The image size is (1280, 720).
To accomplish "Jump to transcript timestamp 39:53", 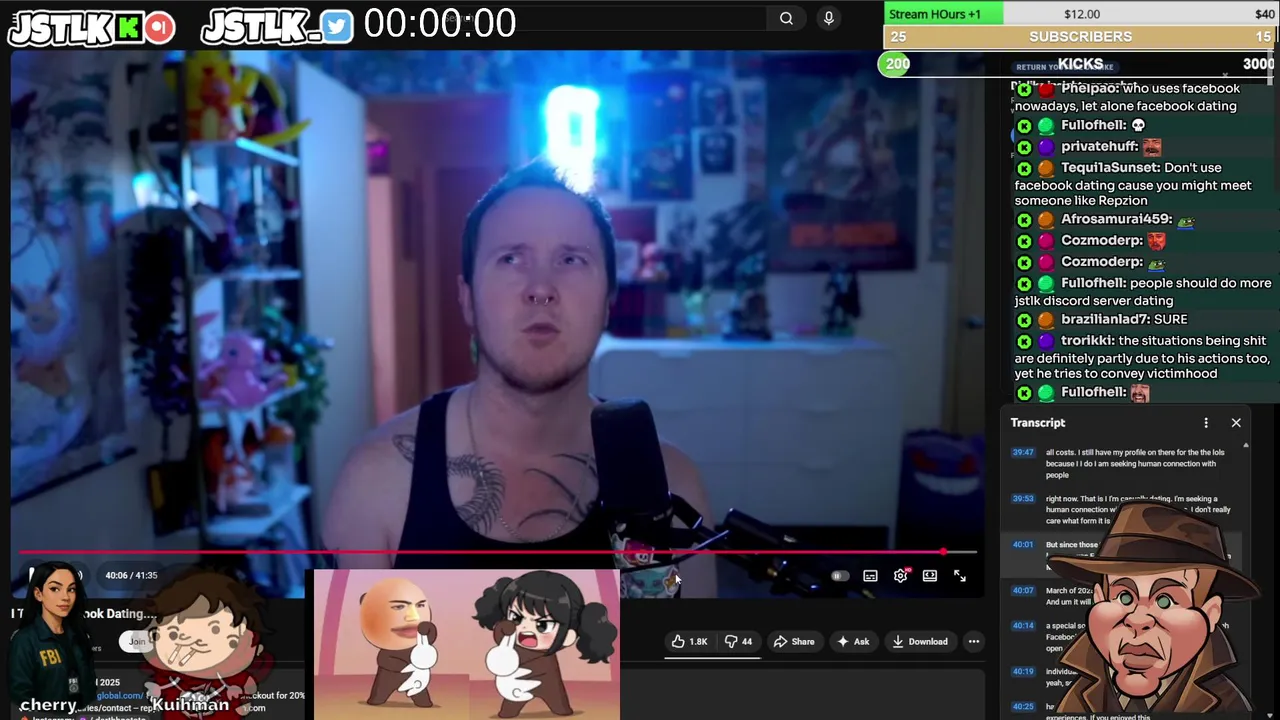I will 1022,499.
